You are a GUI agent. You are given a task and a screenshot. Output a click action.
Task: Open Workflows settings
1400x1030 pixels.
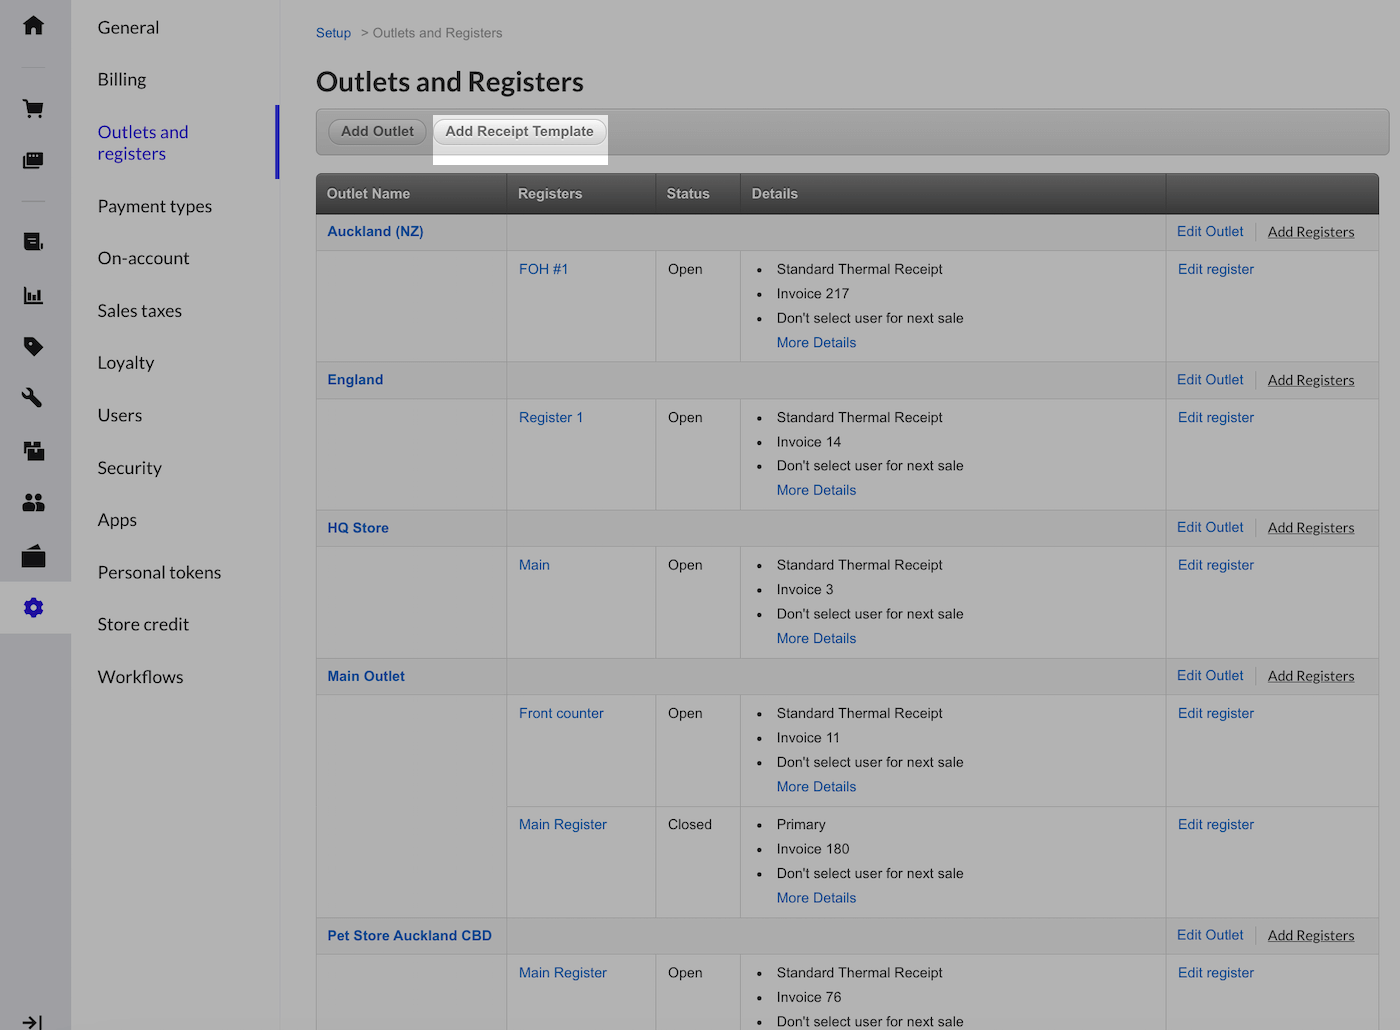[x=140, y=677]
